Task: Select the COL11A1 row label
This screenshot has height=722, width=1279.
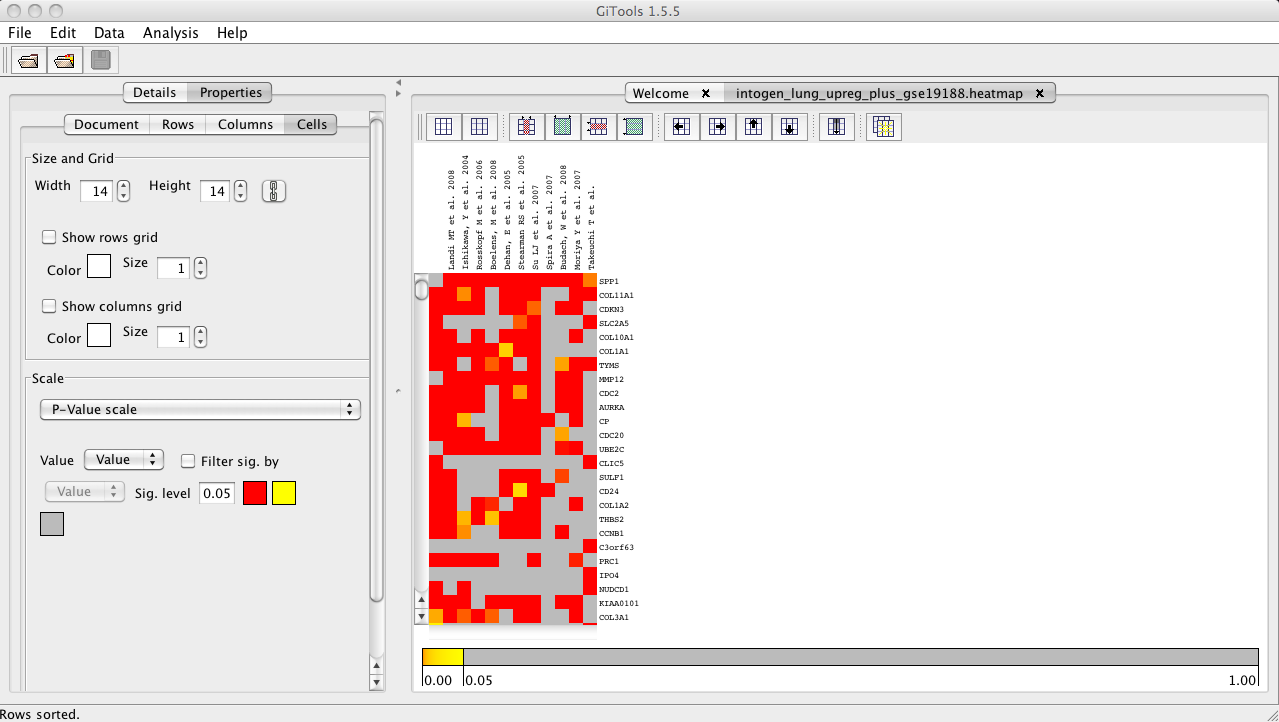Action: coord(615,296)
